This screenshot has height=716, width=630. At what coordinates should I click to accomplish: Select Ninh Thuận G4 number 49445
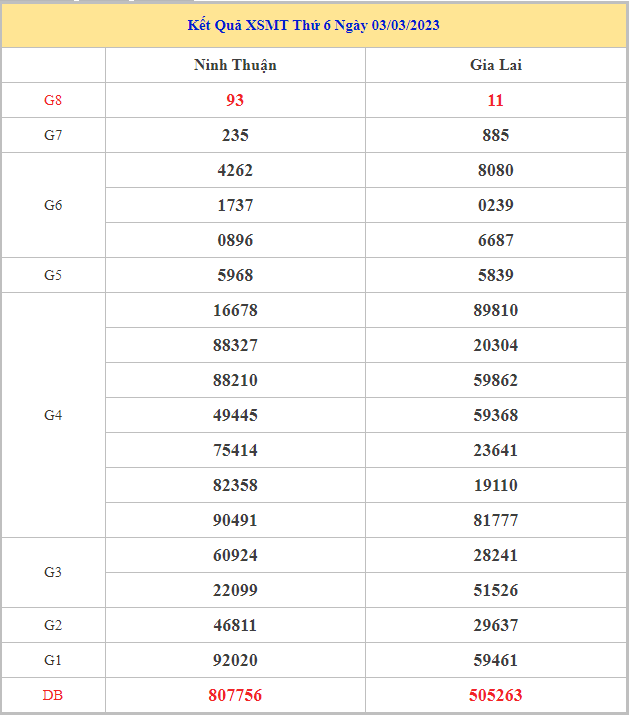[235, 415]
